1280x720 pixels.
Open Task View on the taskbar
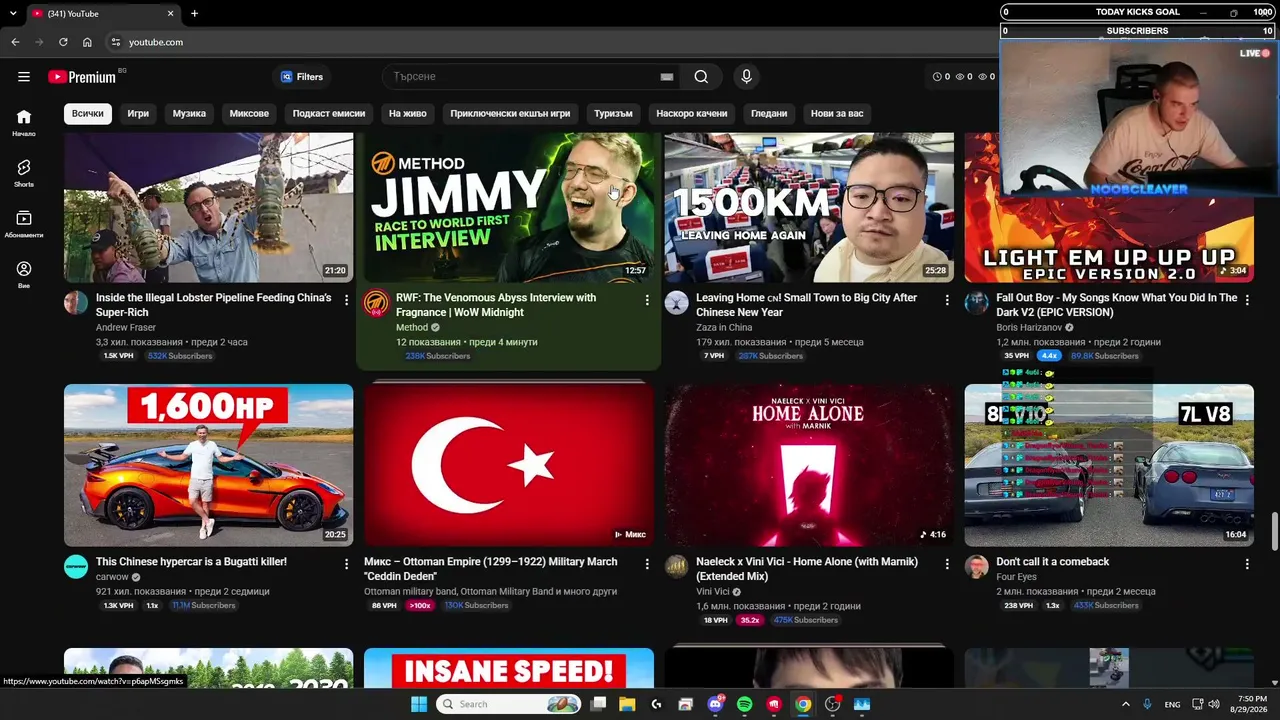click(598, 704)
